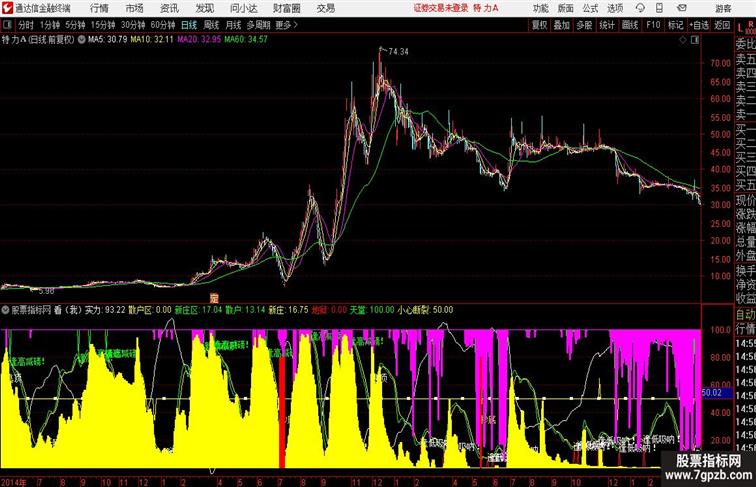Open the 发现 menu
Image resolution: width=756 pixels, height=487 pixels.
204,8
